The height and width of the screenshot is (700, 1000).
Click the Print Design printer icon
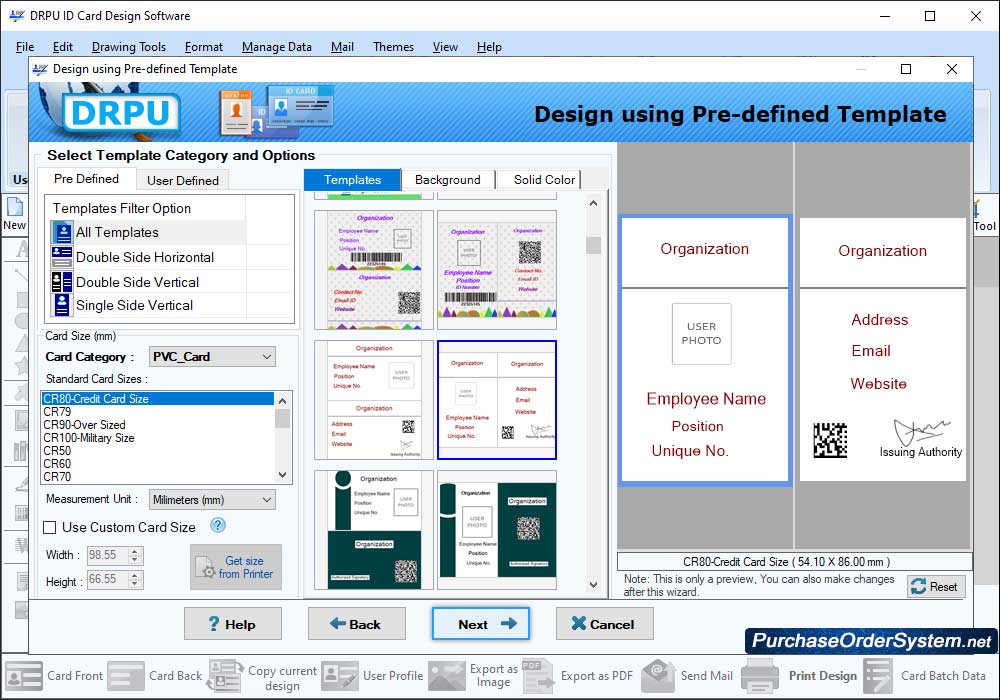point(760,676)
